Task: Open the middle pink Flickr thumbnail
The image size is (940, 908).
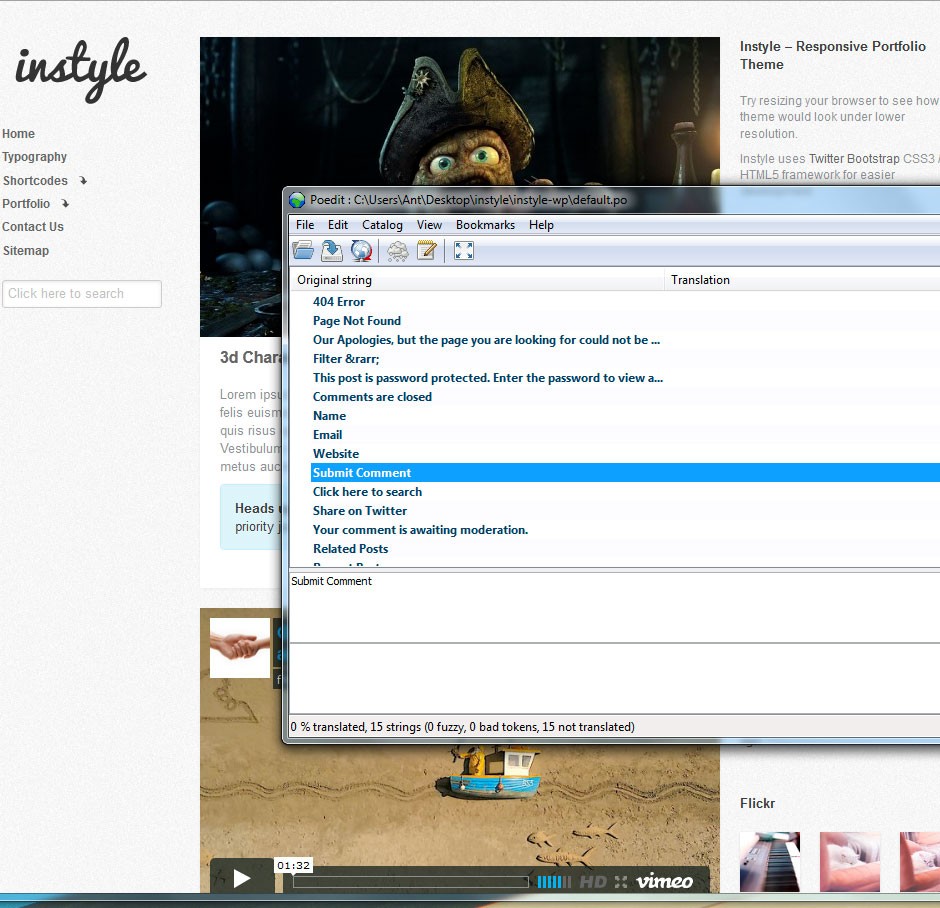Action: coord(850,862)
